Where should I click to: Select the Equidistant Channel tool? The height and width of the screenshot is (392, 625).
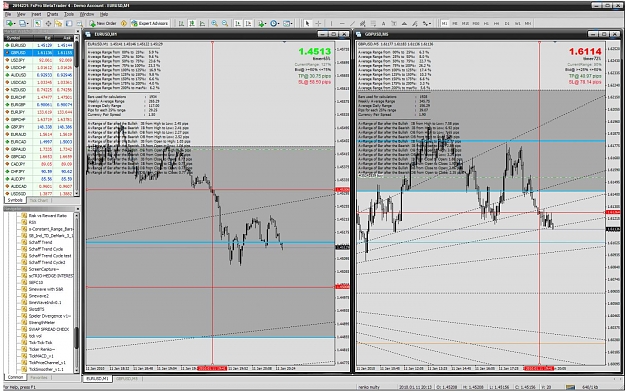[x=362, y=24]
